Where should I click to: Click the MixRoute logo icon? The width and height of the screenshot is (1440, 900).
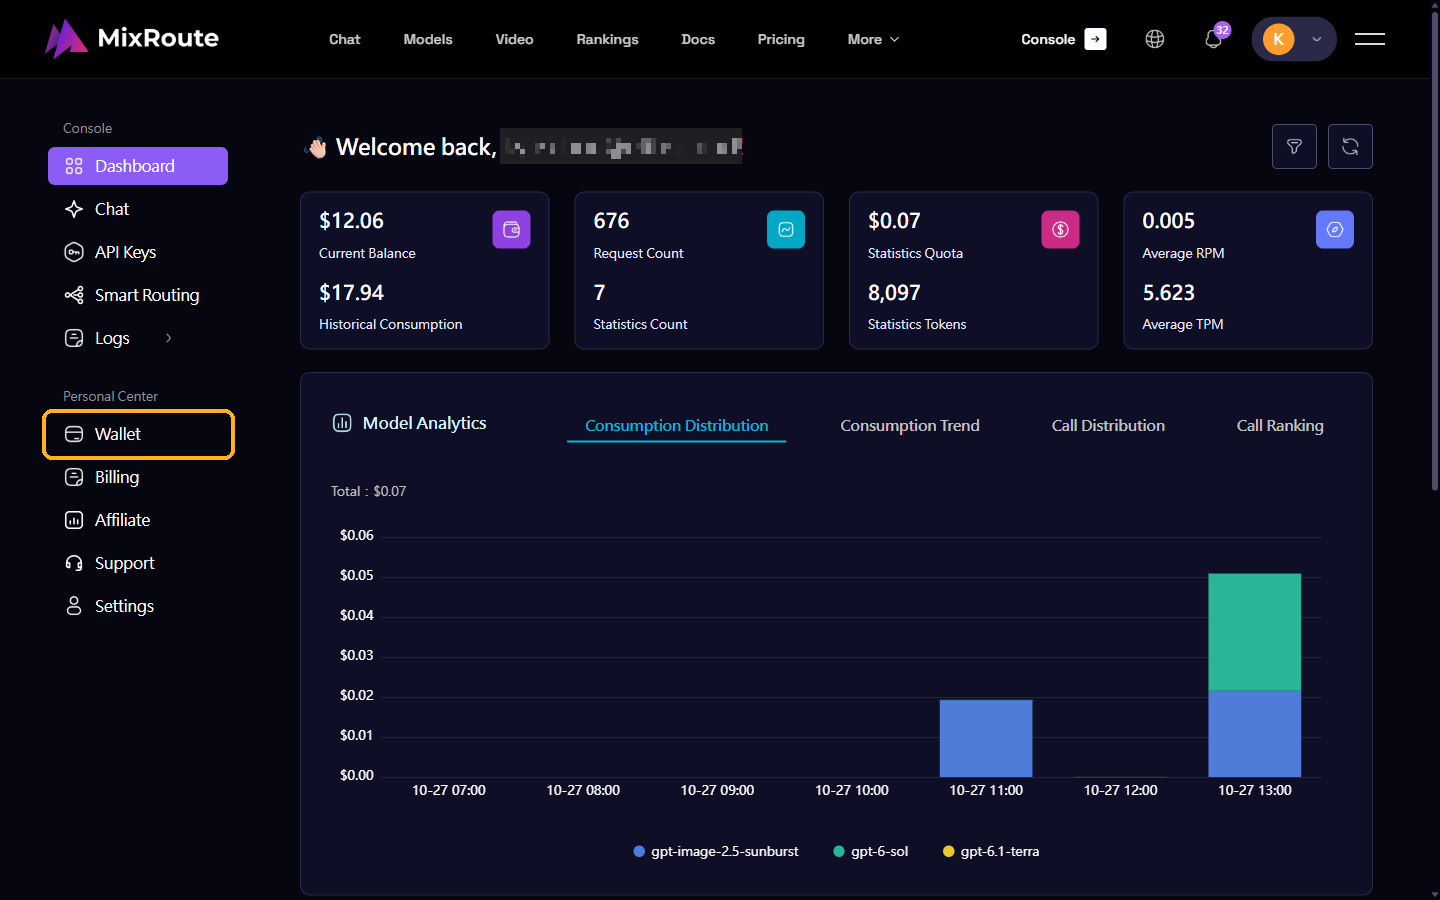point(66,39)
